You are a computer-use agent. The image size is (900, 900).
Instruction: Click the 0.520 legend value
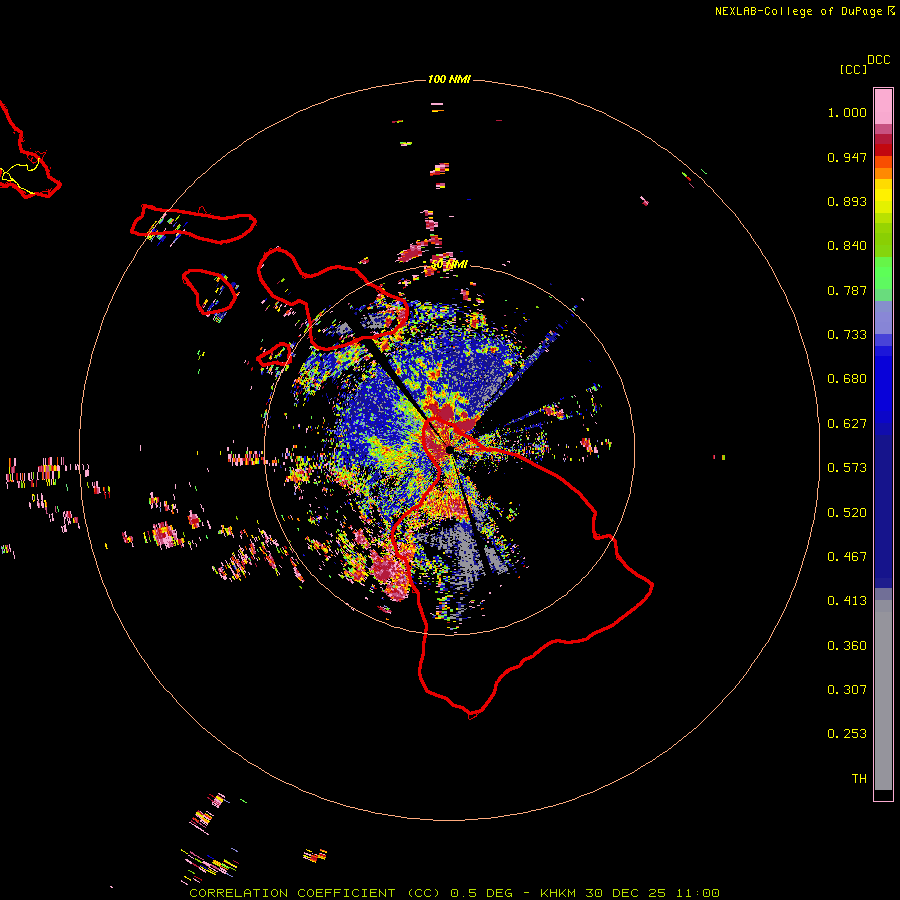[x=847, y=513]
